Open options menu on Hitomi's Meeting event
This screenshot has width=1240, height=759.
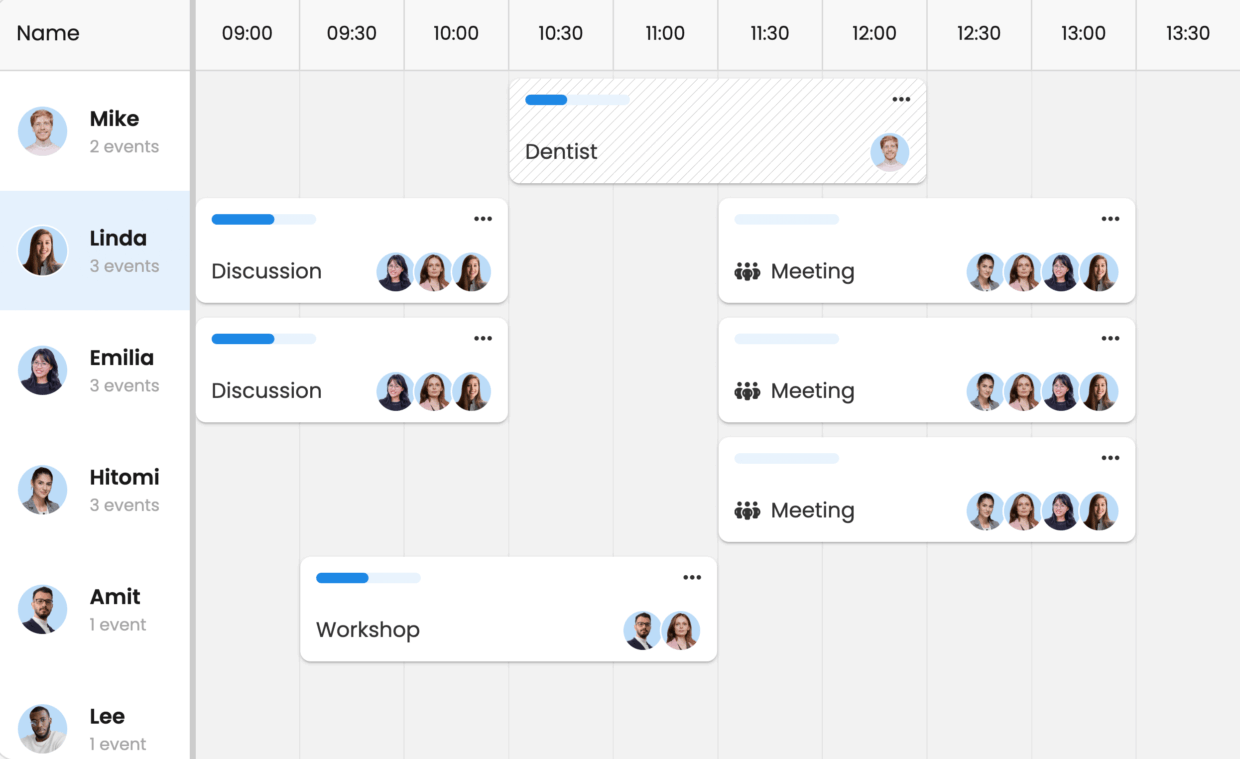1110,458
